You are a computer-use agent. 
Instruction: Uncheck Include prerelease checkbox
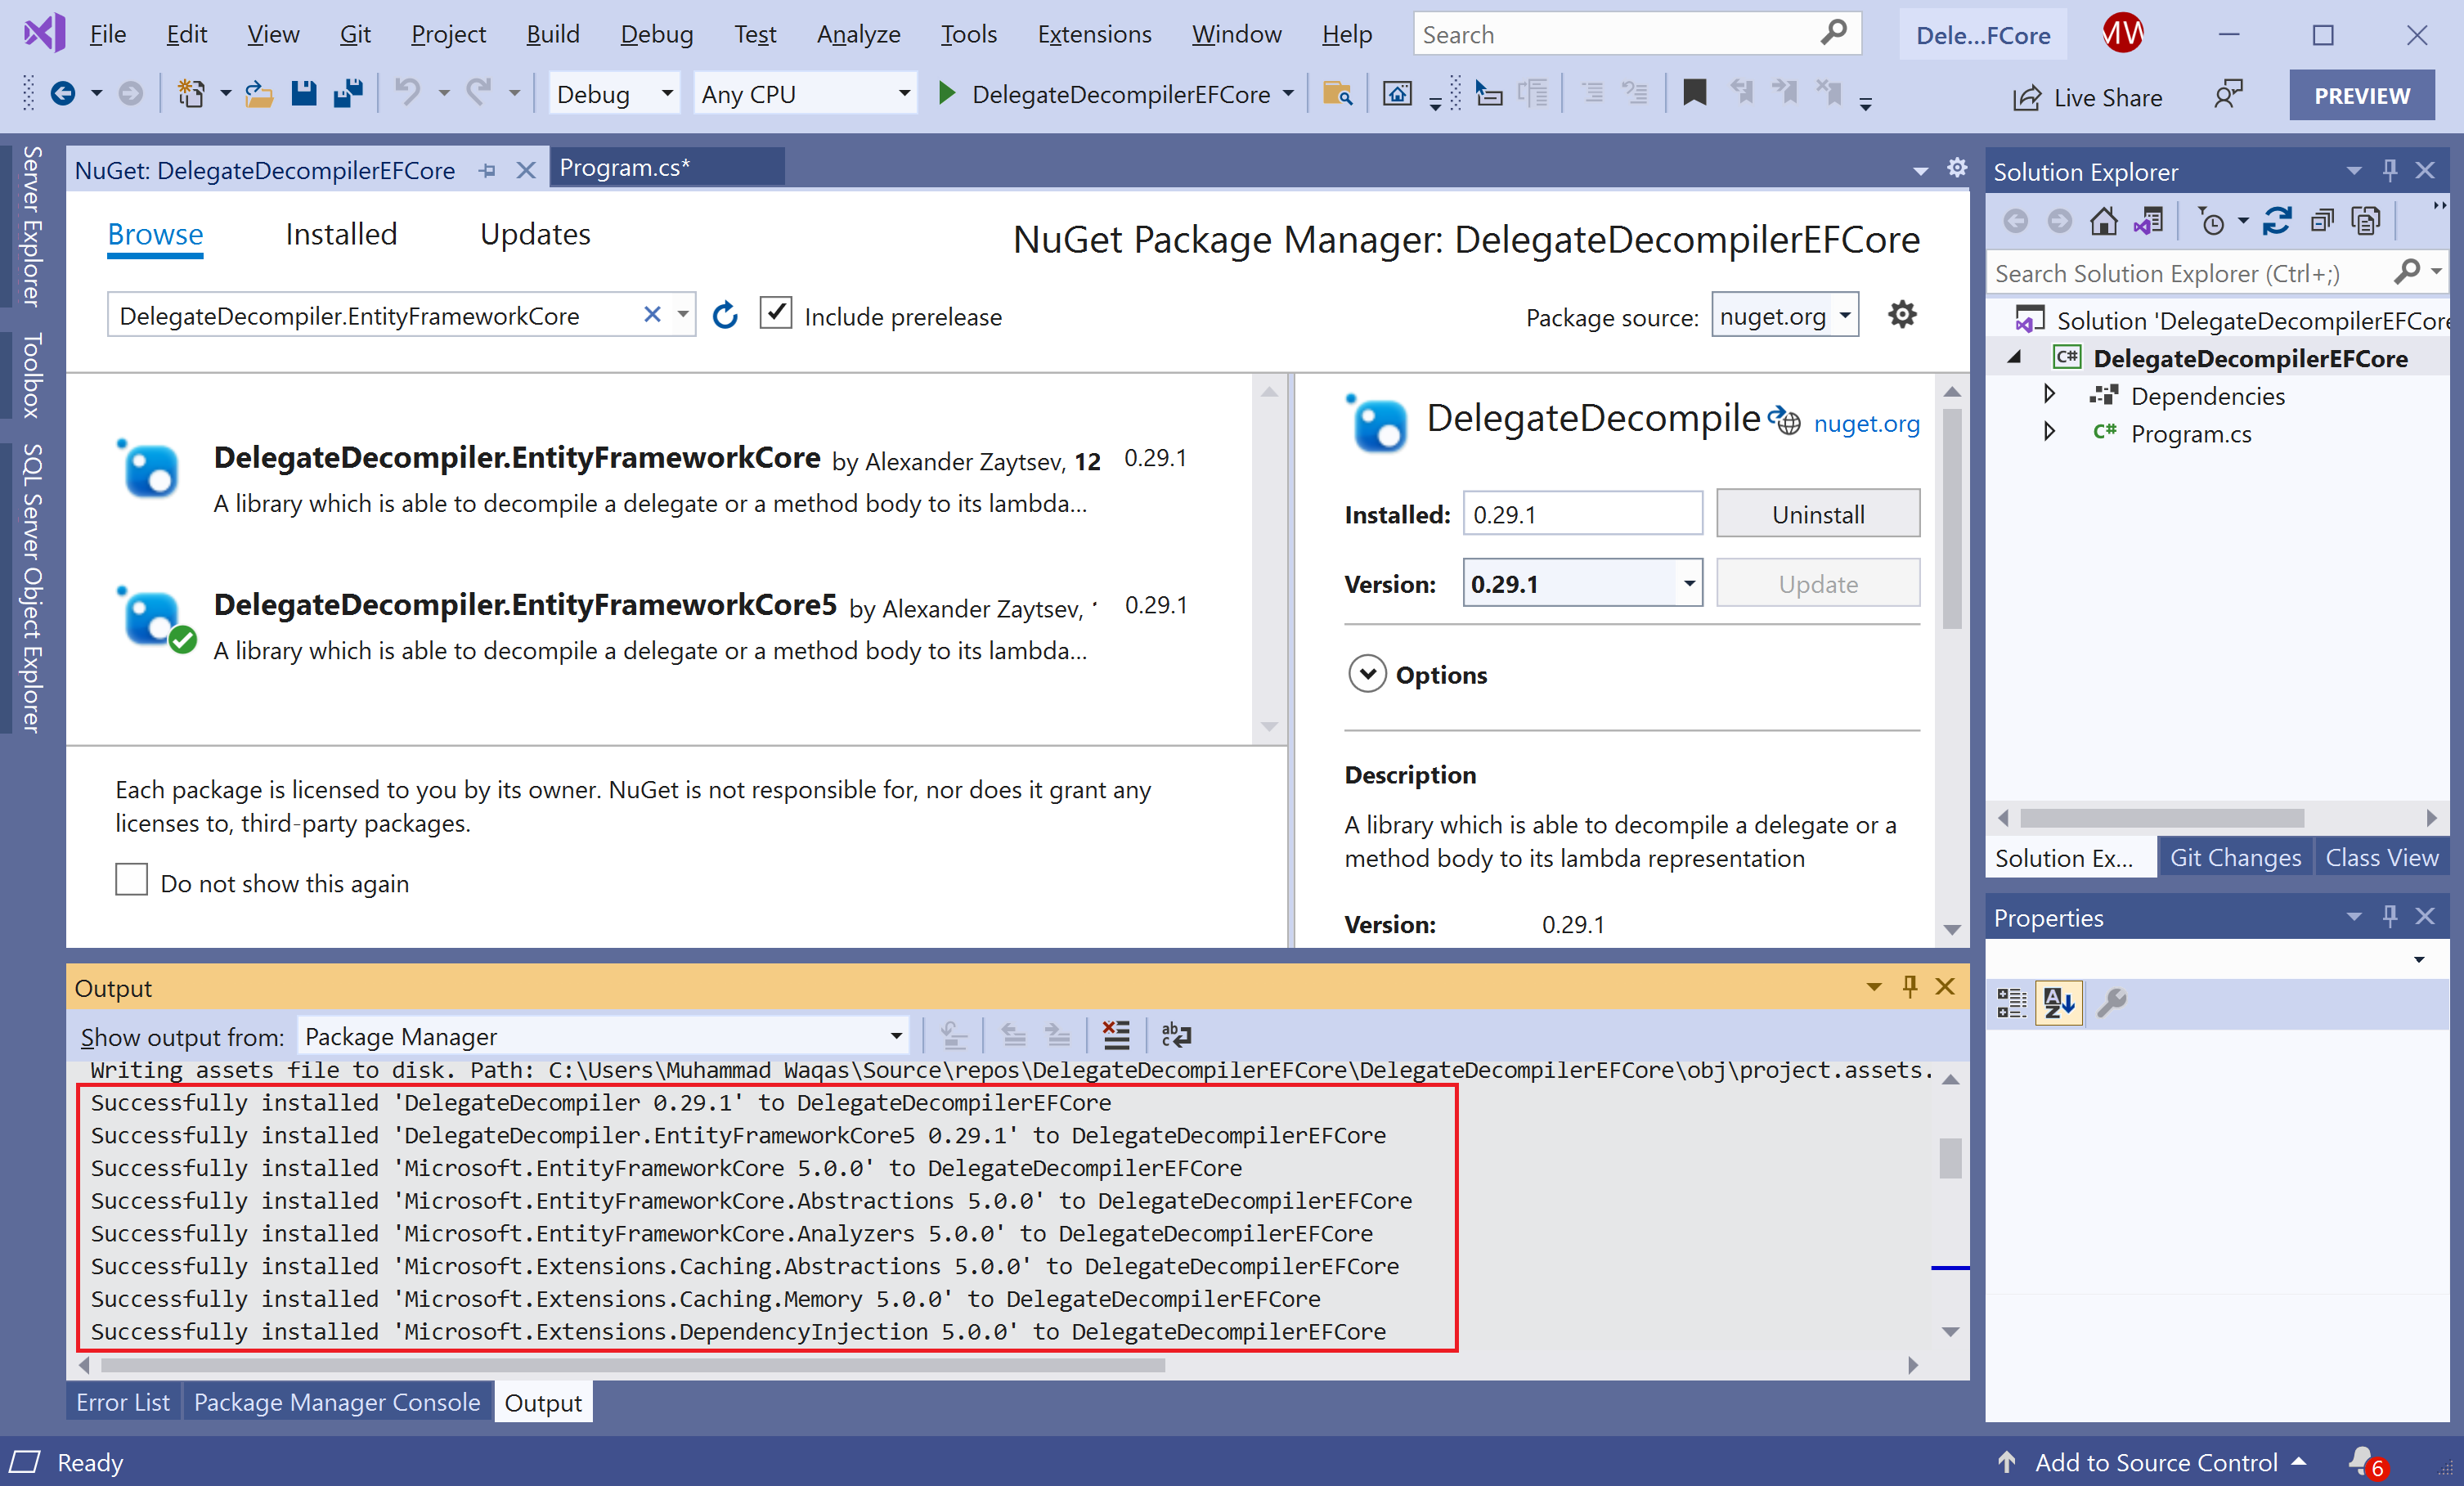tap(776, 314)
